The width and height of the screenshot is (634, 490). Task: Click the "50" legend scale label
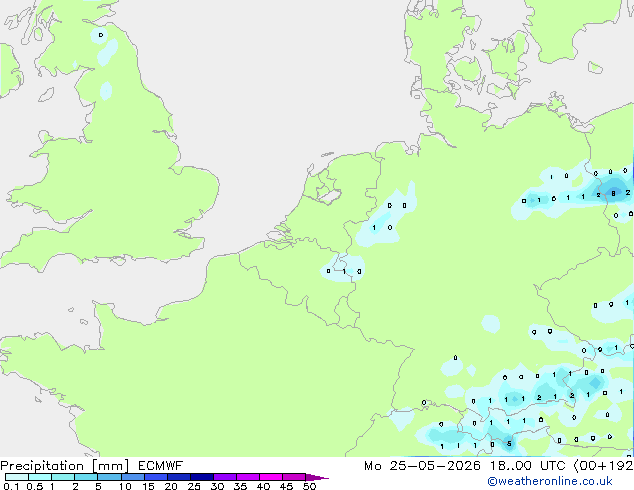pyautogui.click(x=309, y=486)
